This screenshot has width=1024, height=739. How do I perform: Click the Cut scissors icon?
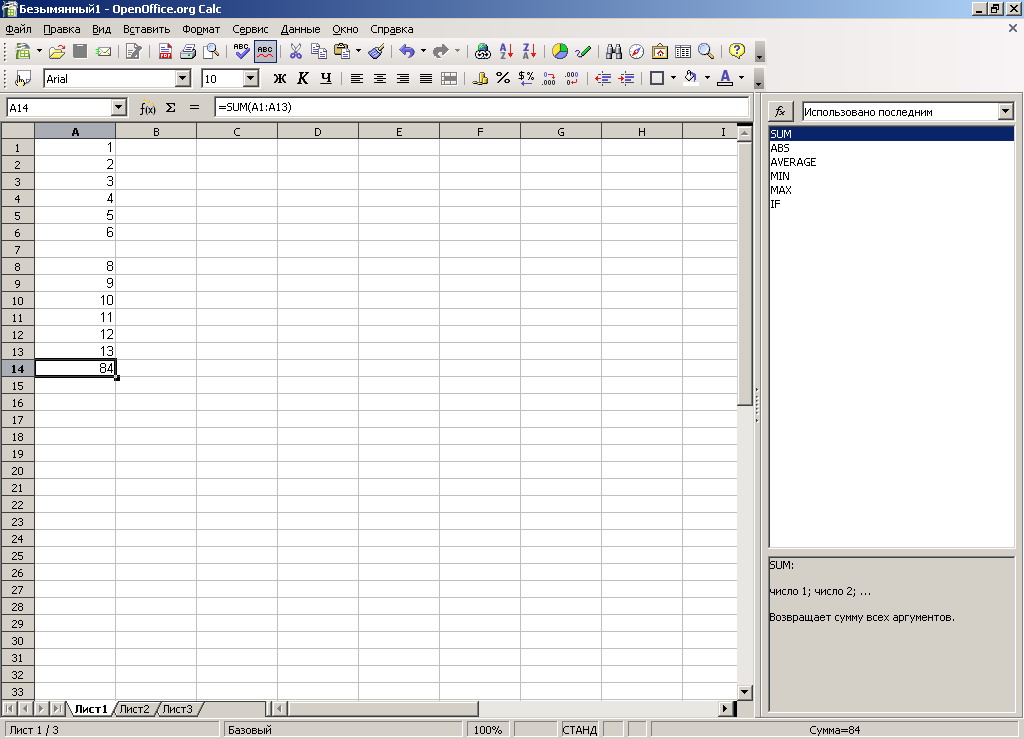point(296,51)
